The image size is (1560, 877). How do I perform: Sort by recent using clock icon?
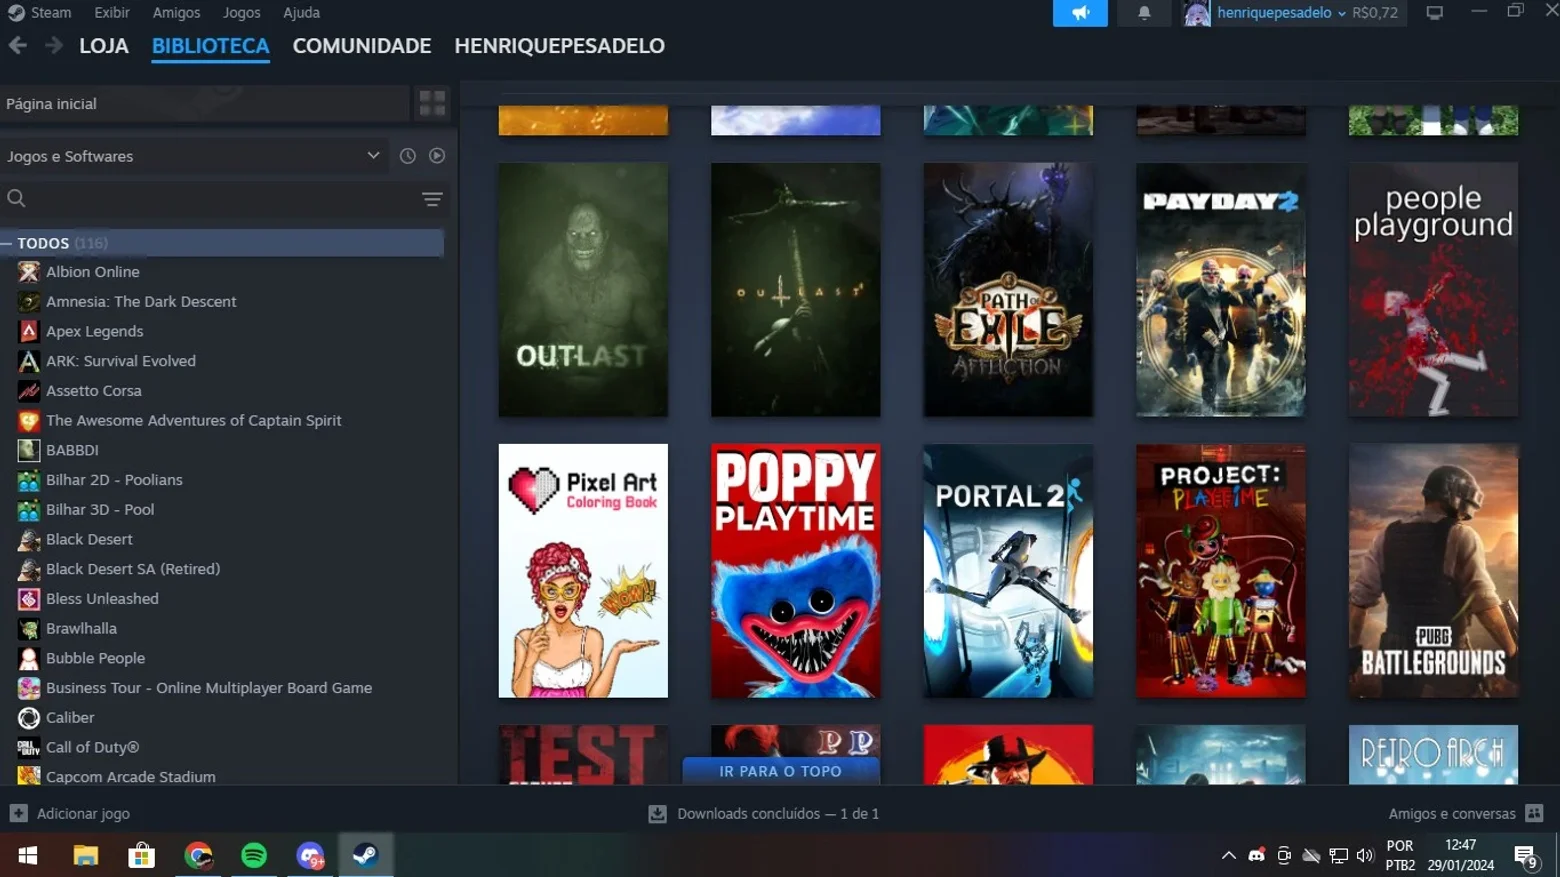pos(407,156)
